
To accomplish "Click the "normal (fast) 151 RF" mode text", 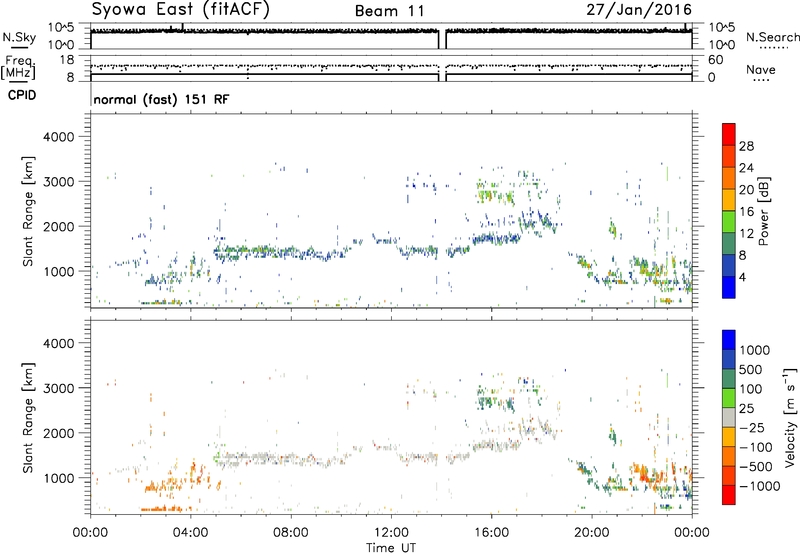I will coord(161,99).
